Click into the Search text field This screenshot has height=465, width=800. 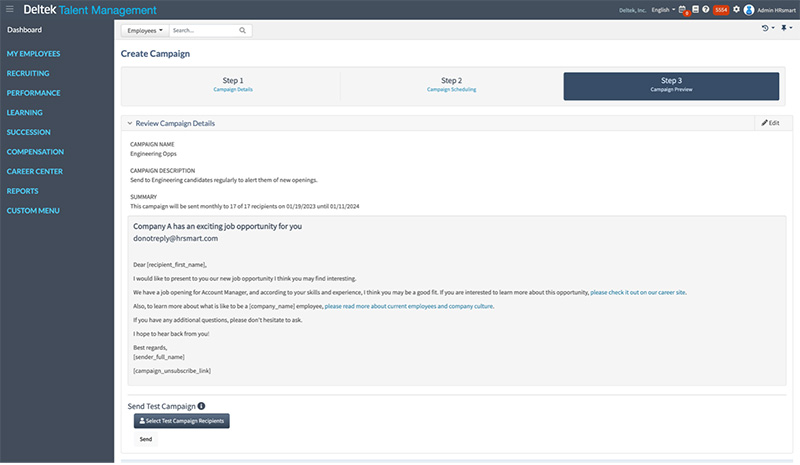[x=203, y=31]
